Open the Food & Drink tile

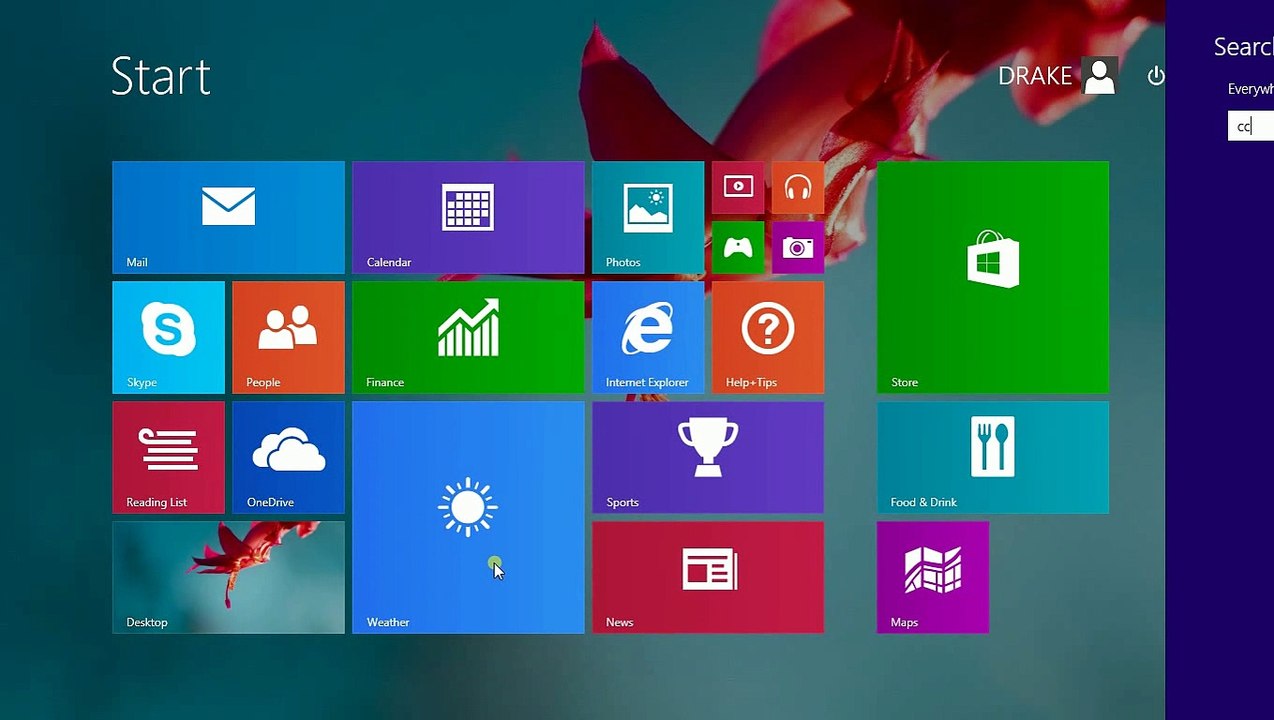(x=993, y=457)
